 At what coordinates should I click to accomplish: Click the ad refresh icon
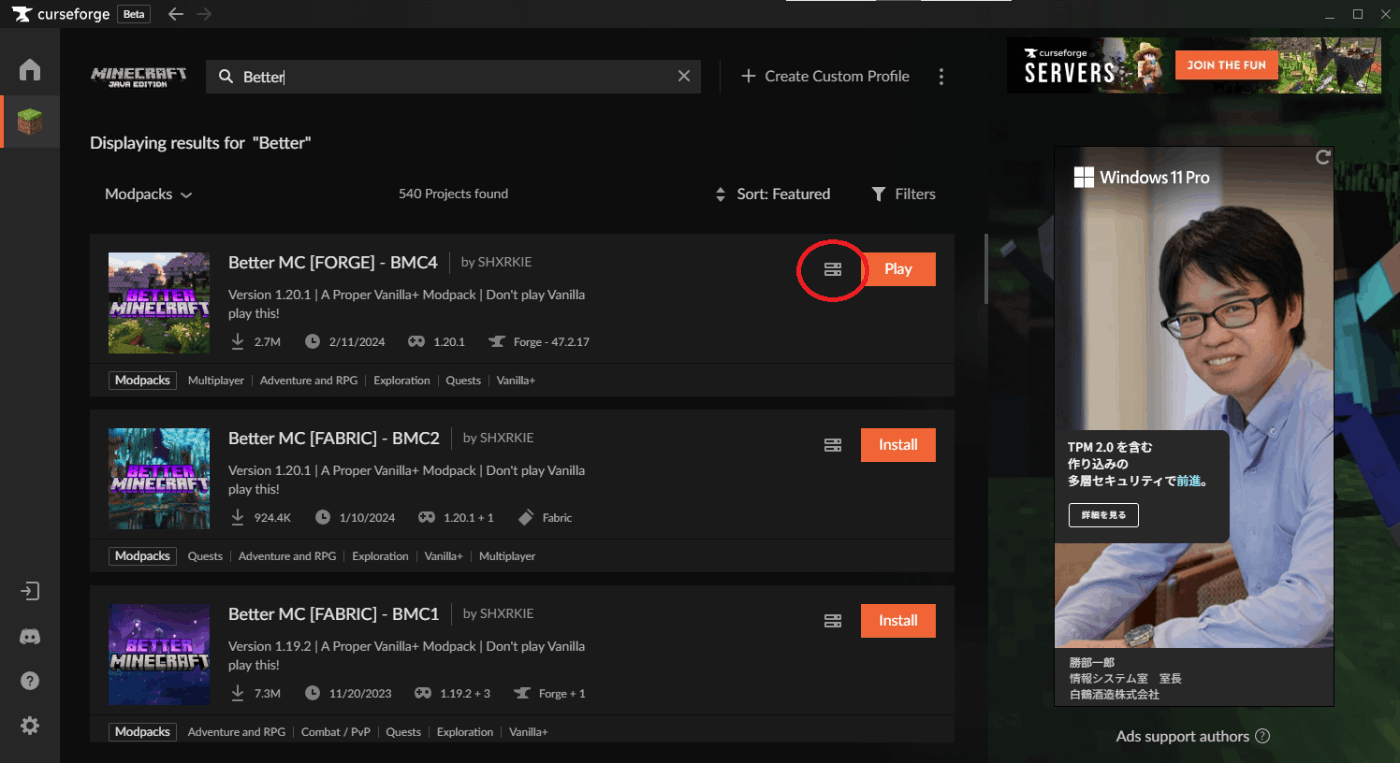point(1323,157)
